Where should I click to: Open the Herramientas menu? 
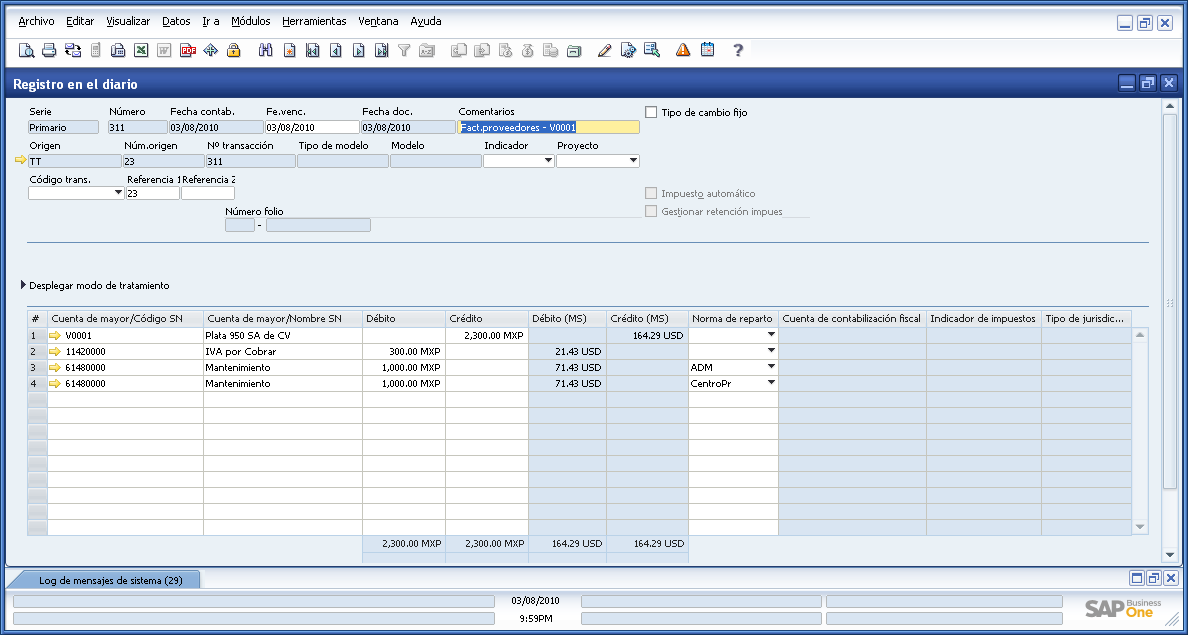[x=313, y=21]
